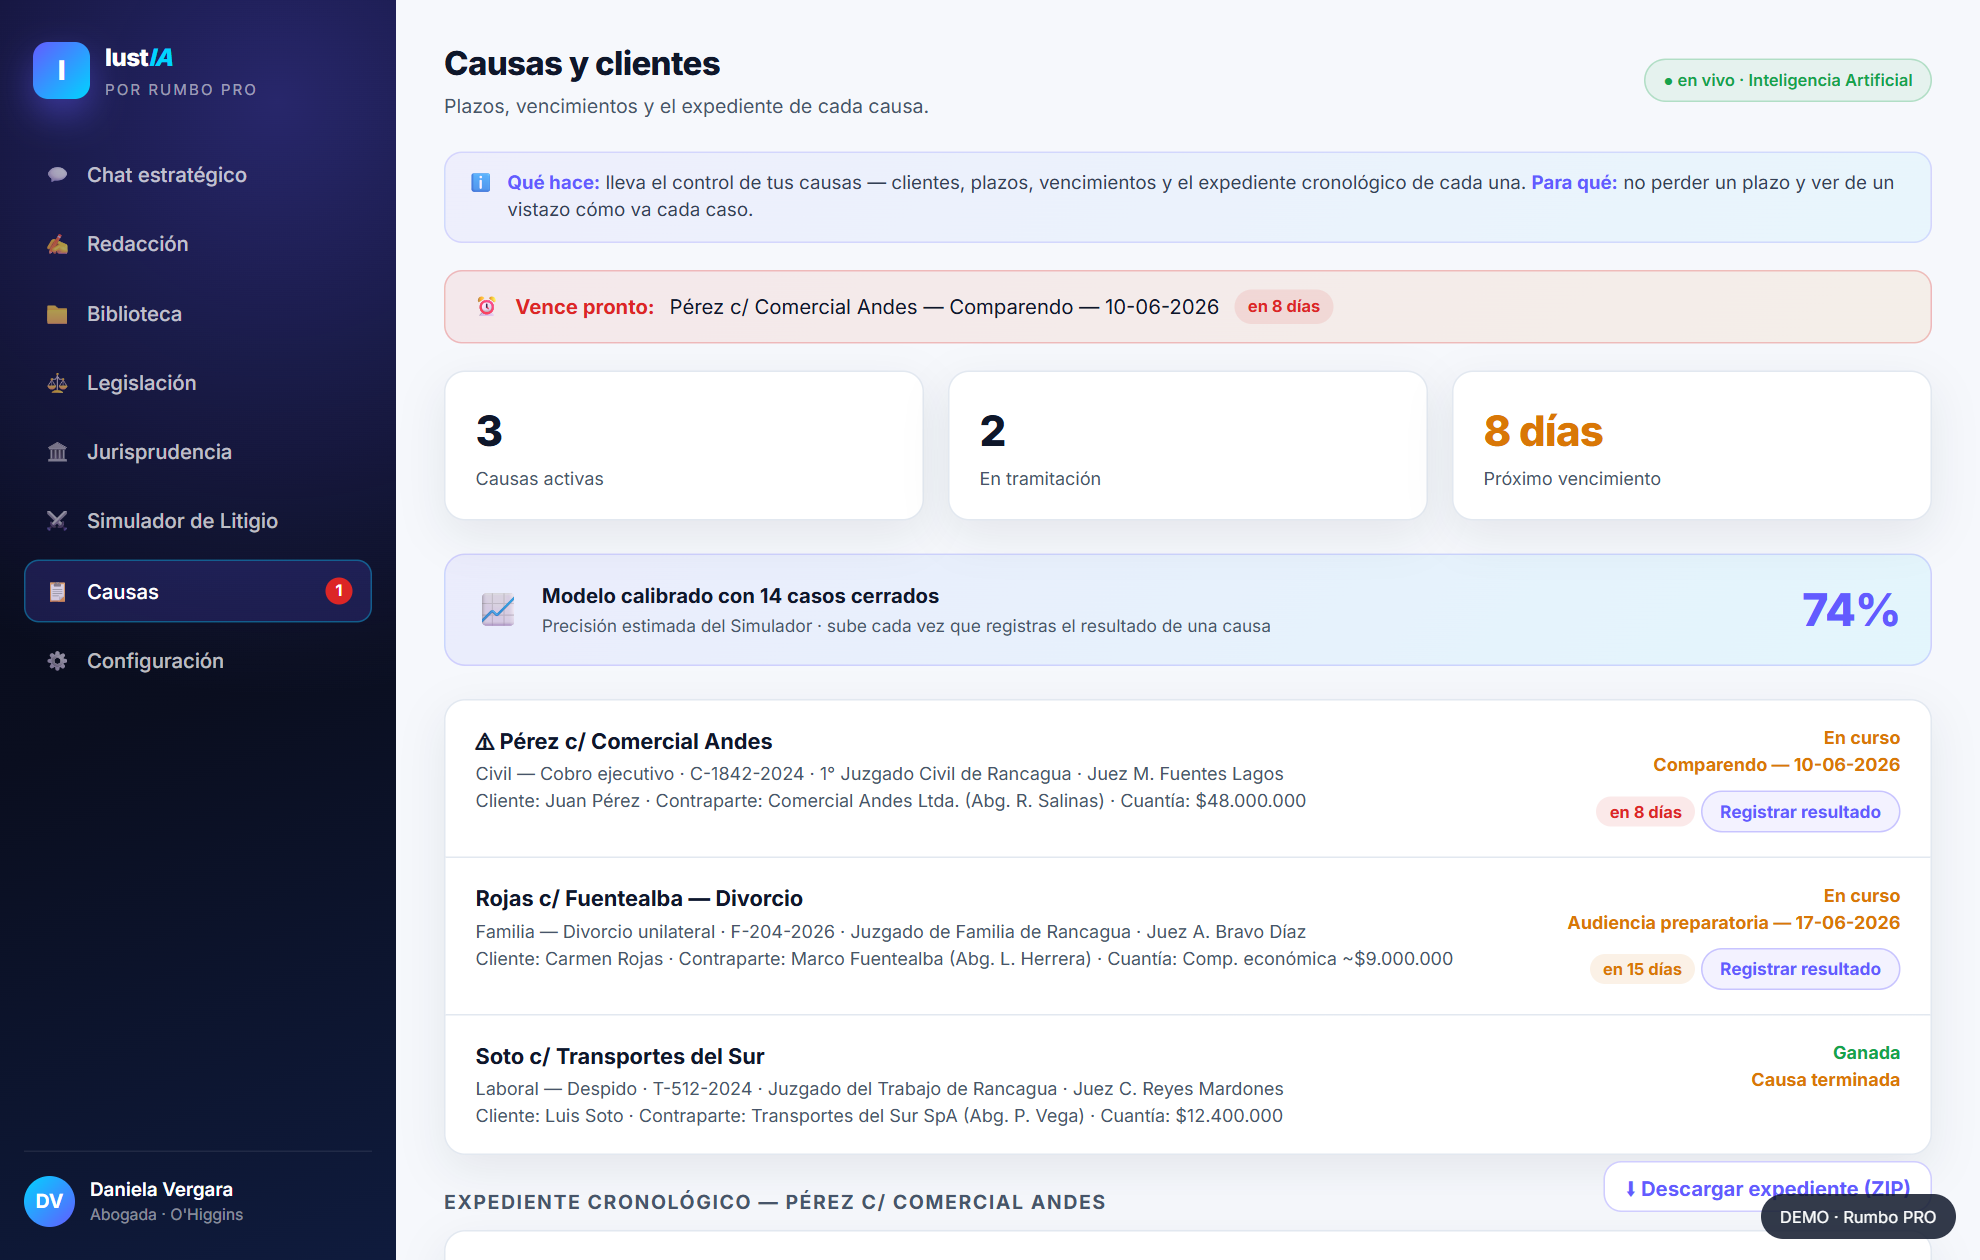This screenshot has height=1260, width=1980.
Task: Select the Causas menu item
Action: click(198, 591)
